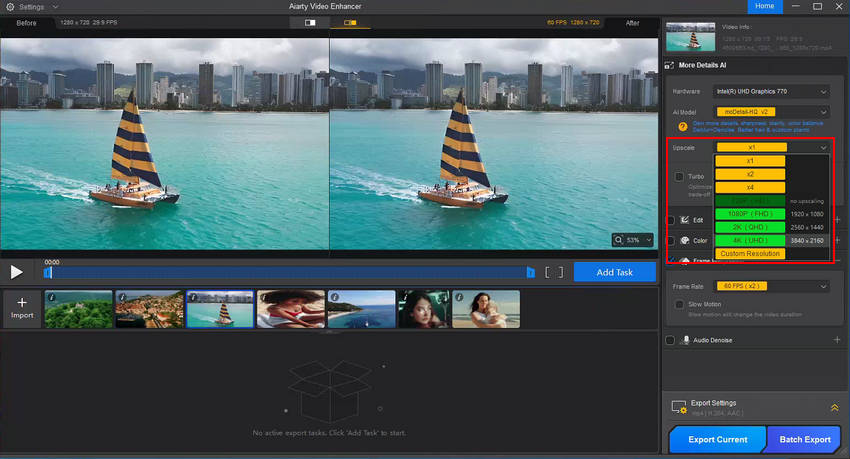850x459 pixels.
Task: Open the Settings menu arrow
Action: [x=55, y=7]
